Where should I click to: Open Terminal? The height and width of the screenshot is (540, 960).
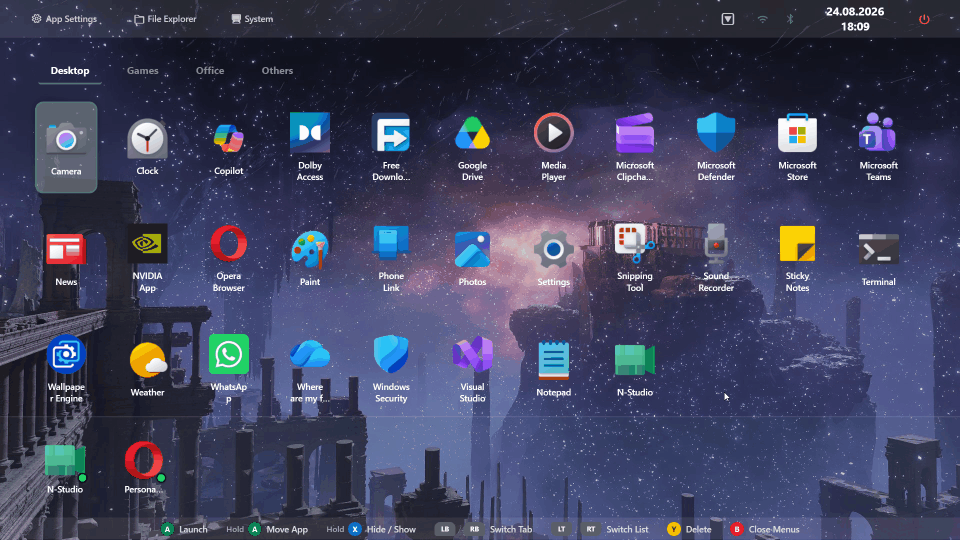tap(879, 258)
